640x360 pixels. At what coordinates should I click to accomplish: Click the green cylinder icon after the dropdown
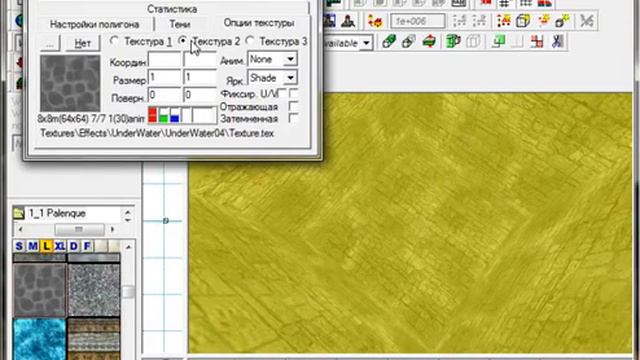click(389, 42)
